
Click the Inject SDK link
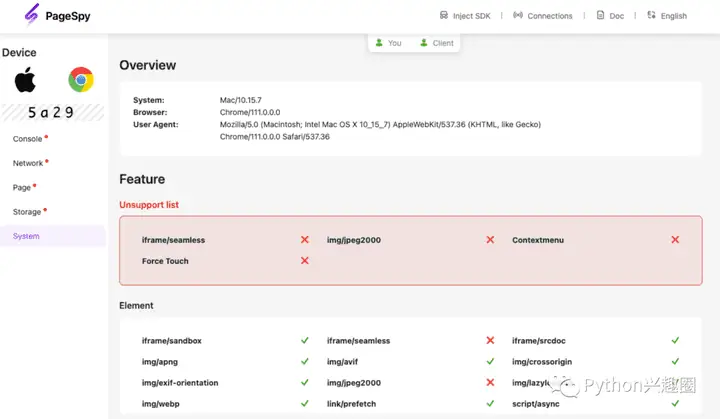[x=472, y=16]
